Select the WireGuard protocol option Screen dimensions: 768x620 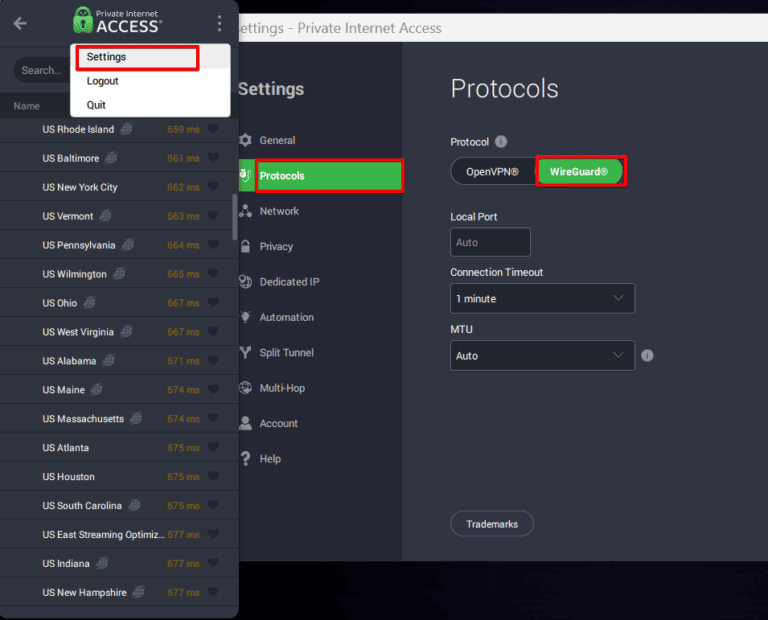coord(580,171)
